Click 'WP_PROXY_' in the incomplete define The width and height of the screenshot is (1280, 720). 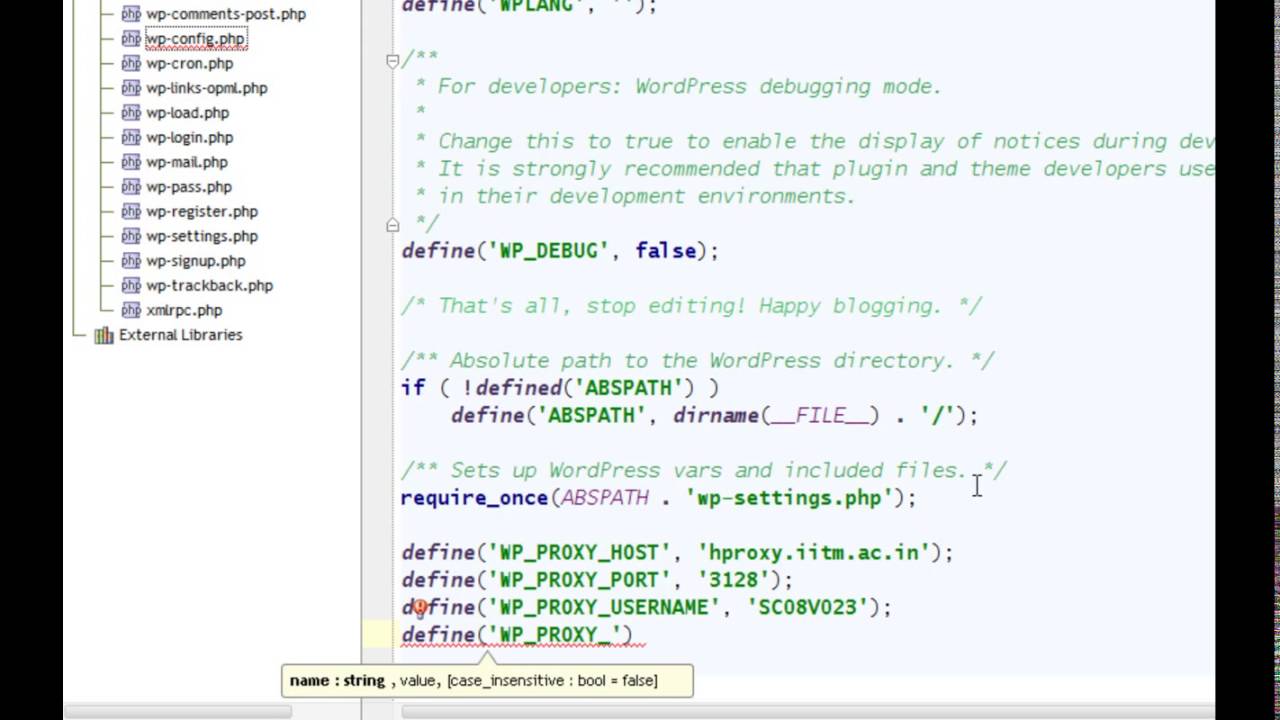(555, 635)
